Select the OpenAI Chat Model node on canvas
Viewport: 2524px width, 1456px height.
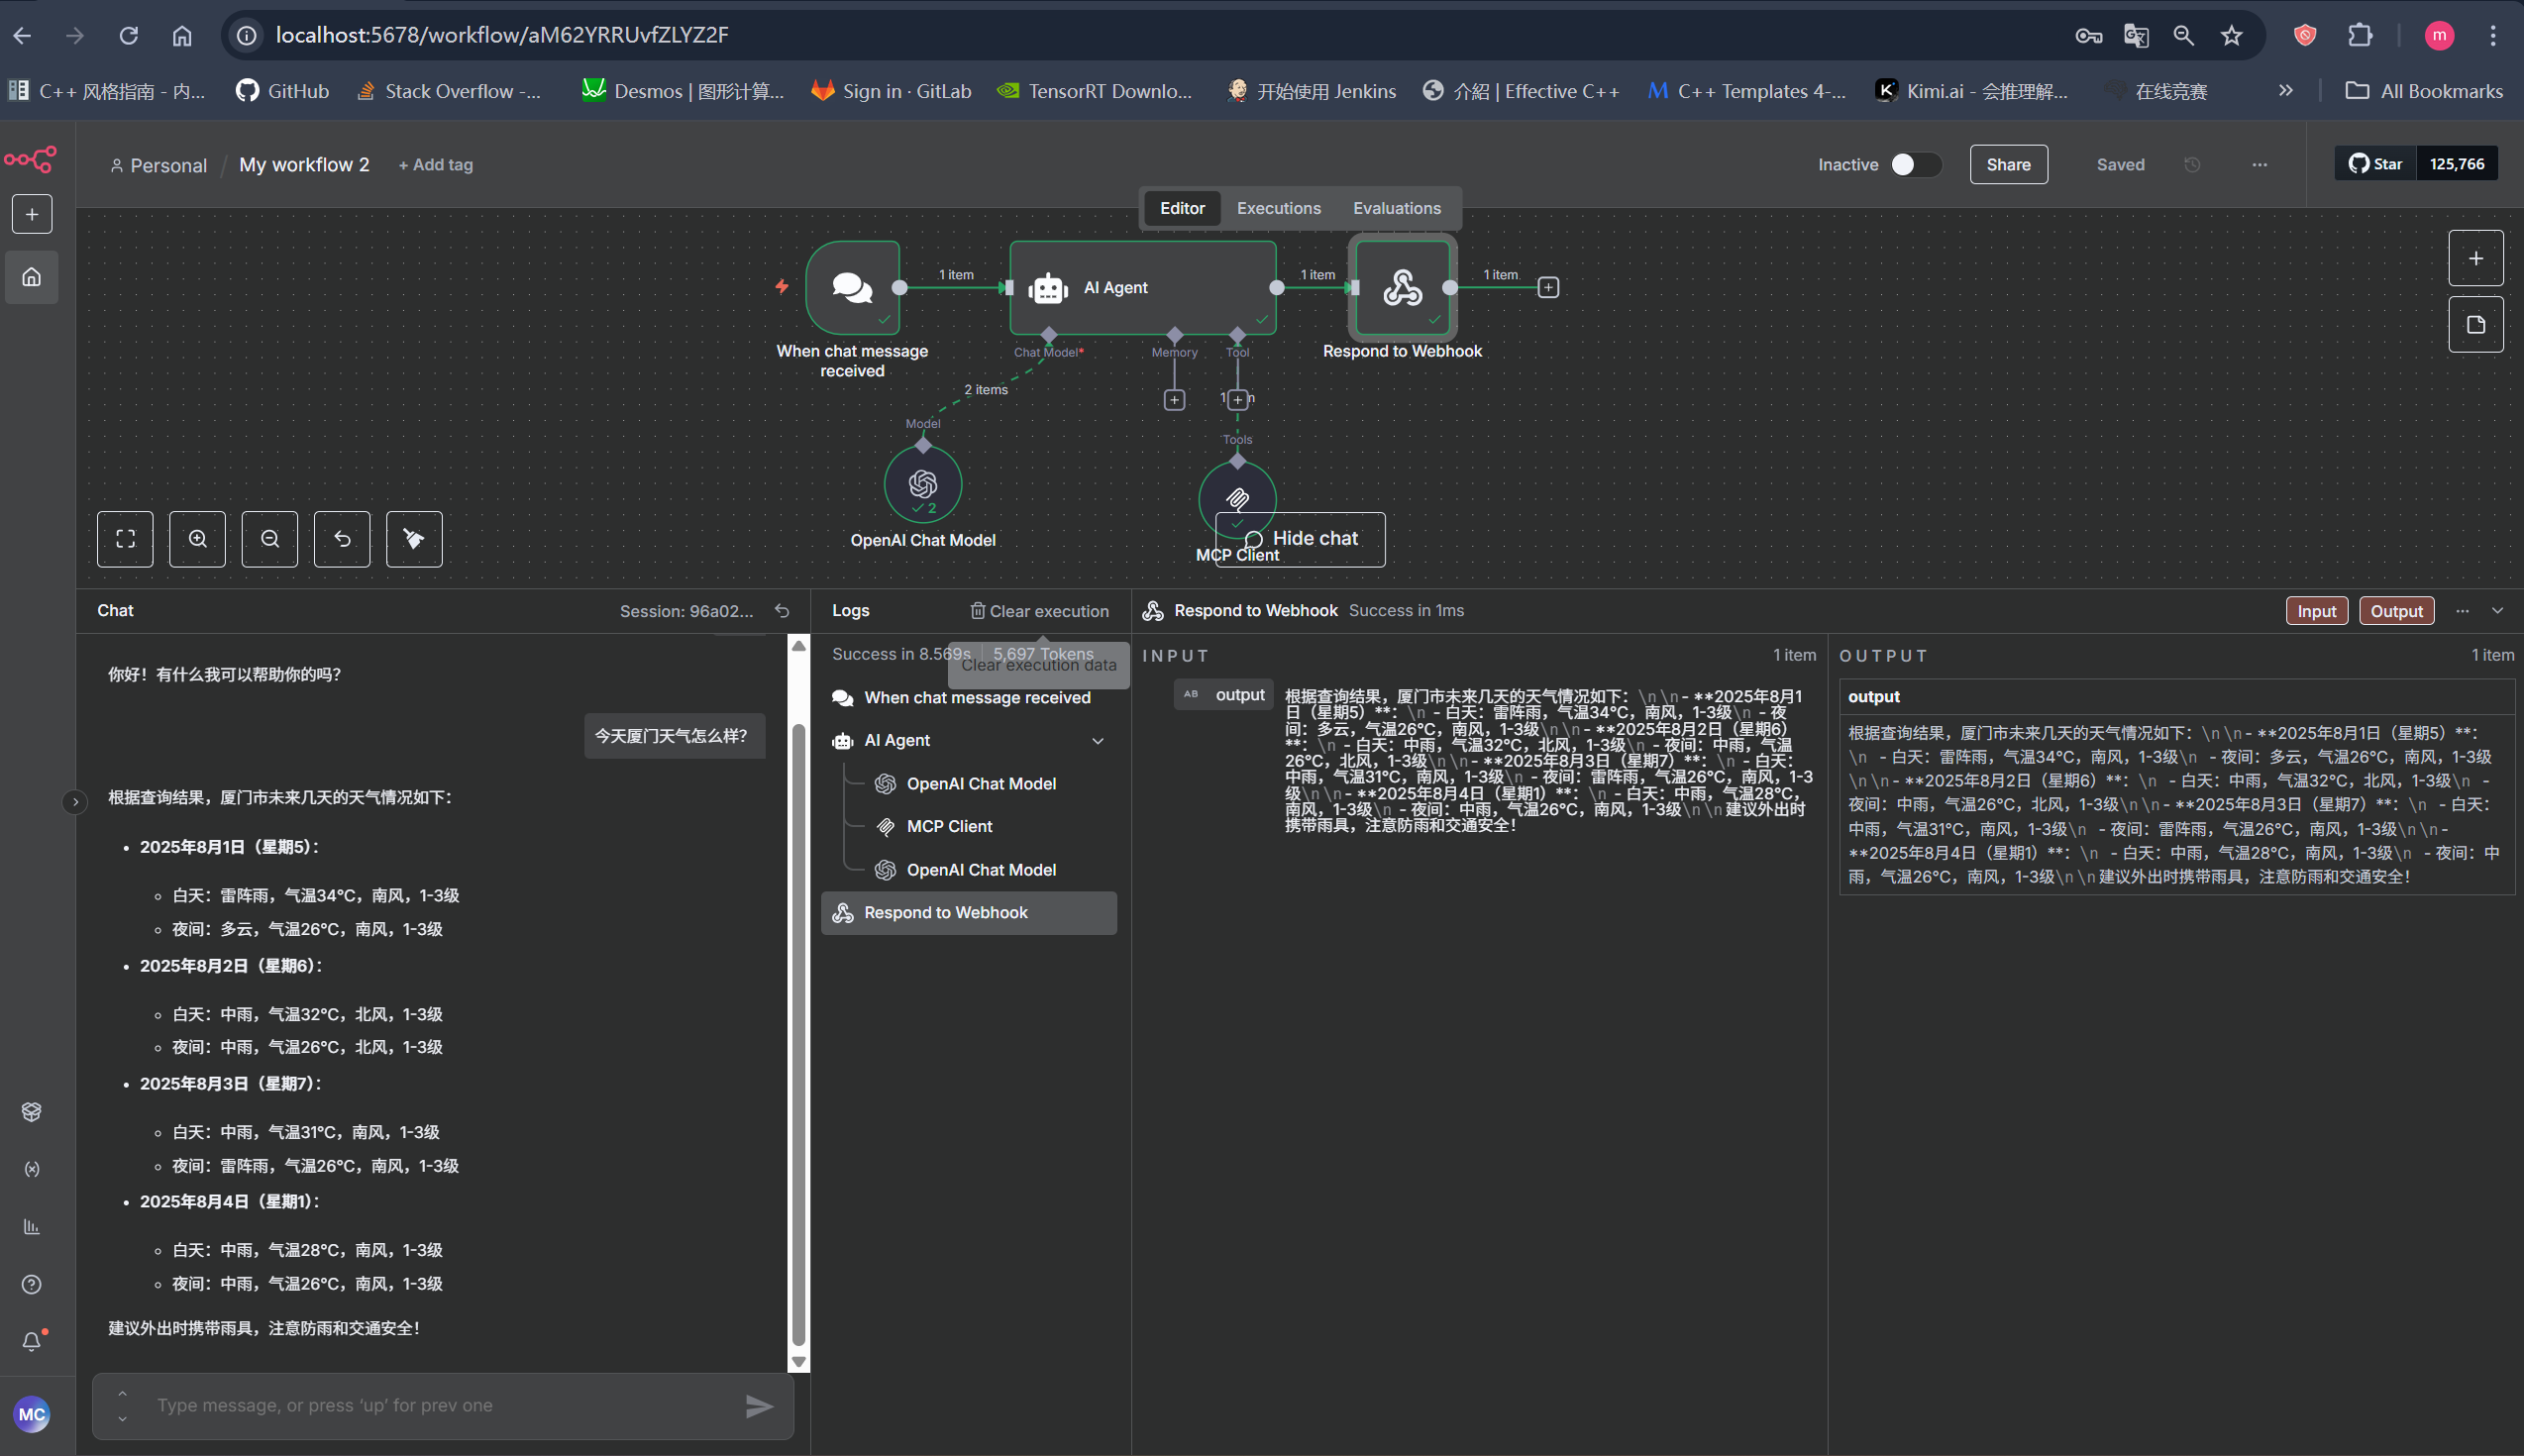point(923,485)
